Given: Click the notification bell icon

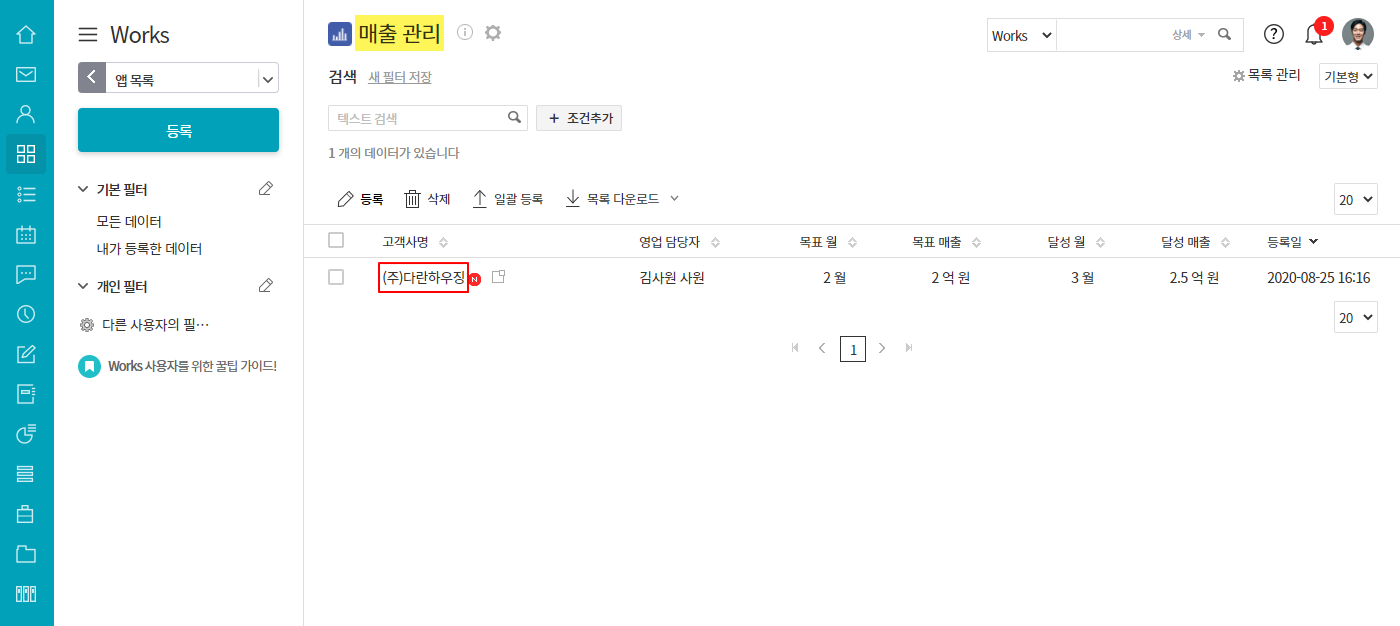Looking at the screenshot, I should [x=1314, y=35].
